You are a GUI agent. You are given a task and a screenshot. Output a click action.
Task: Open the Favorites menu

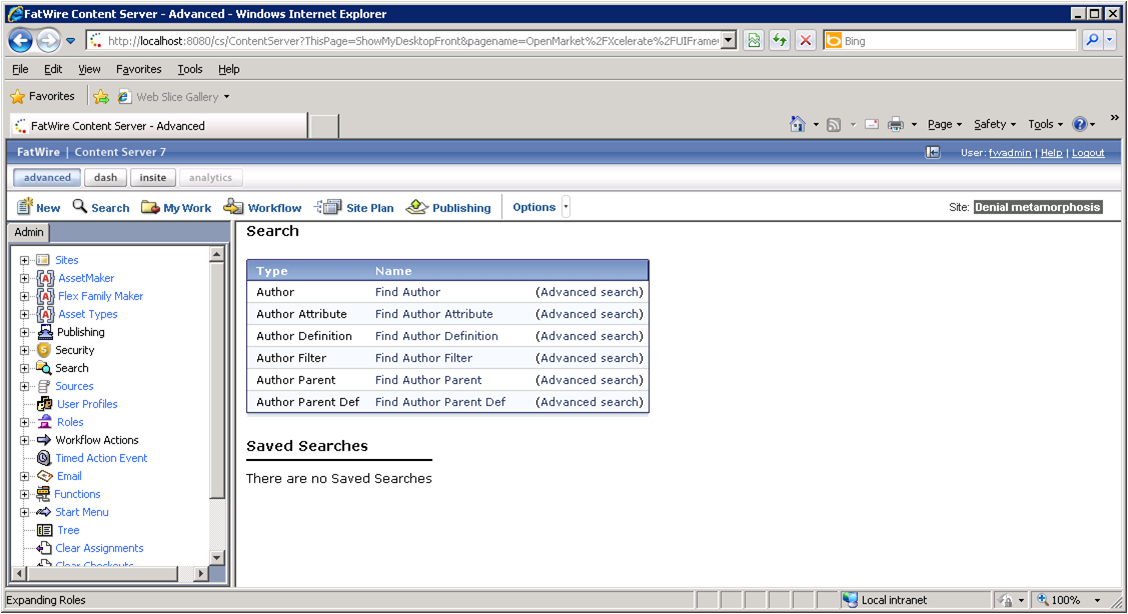coord(139,69)
